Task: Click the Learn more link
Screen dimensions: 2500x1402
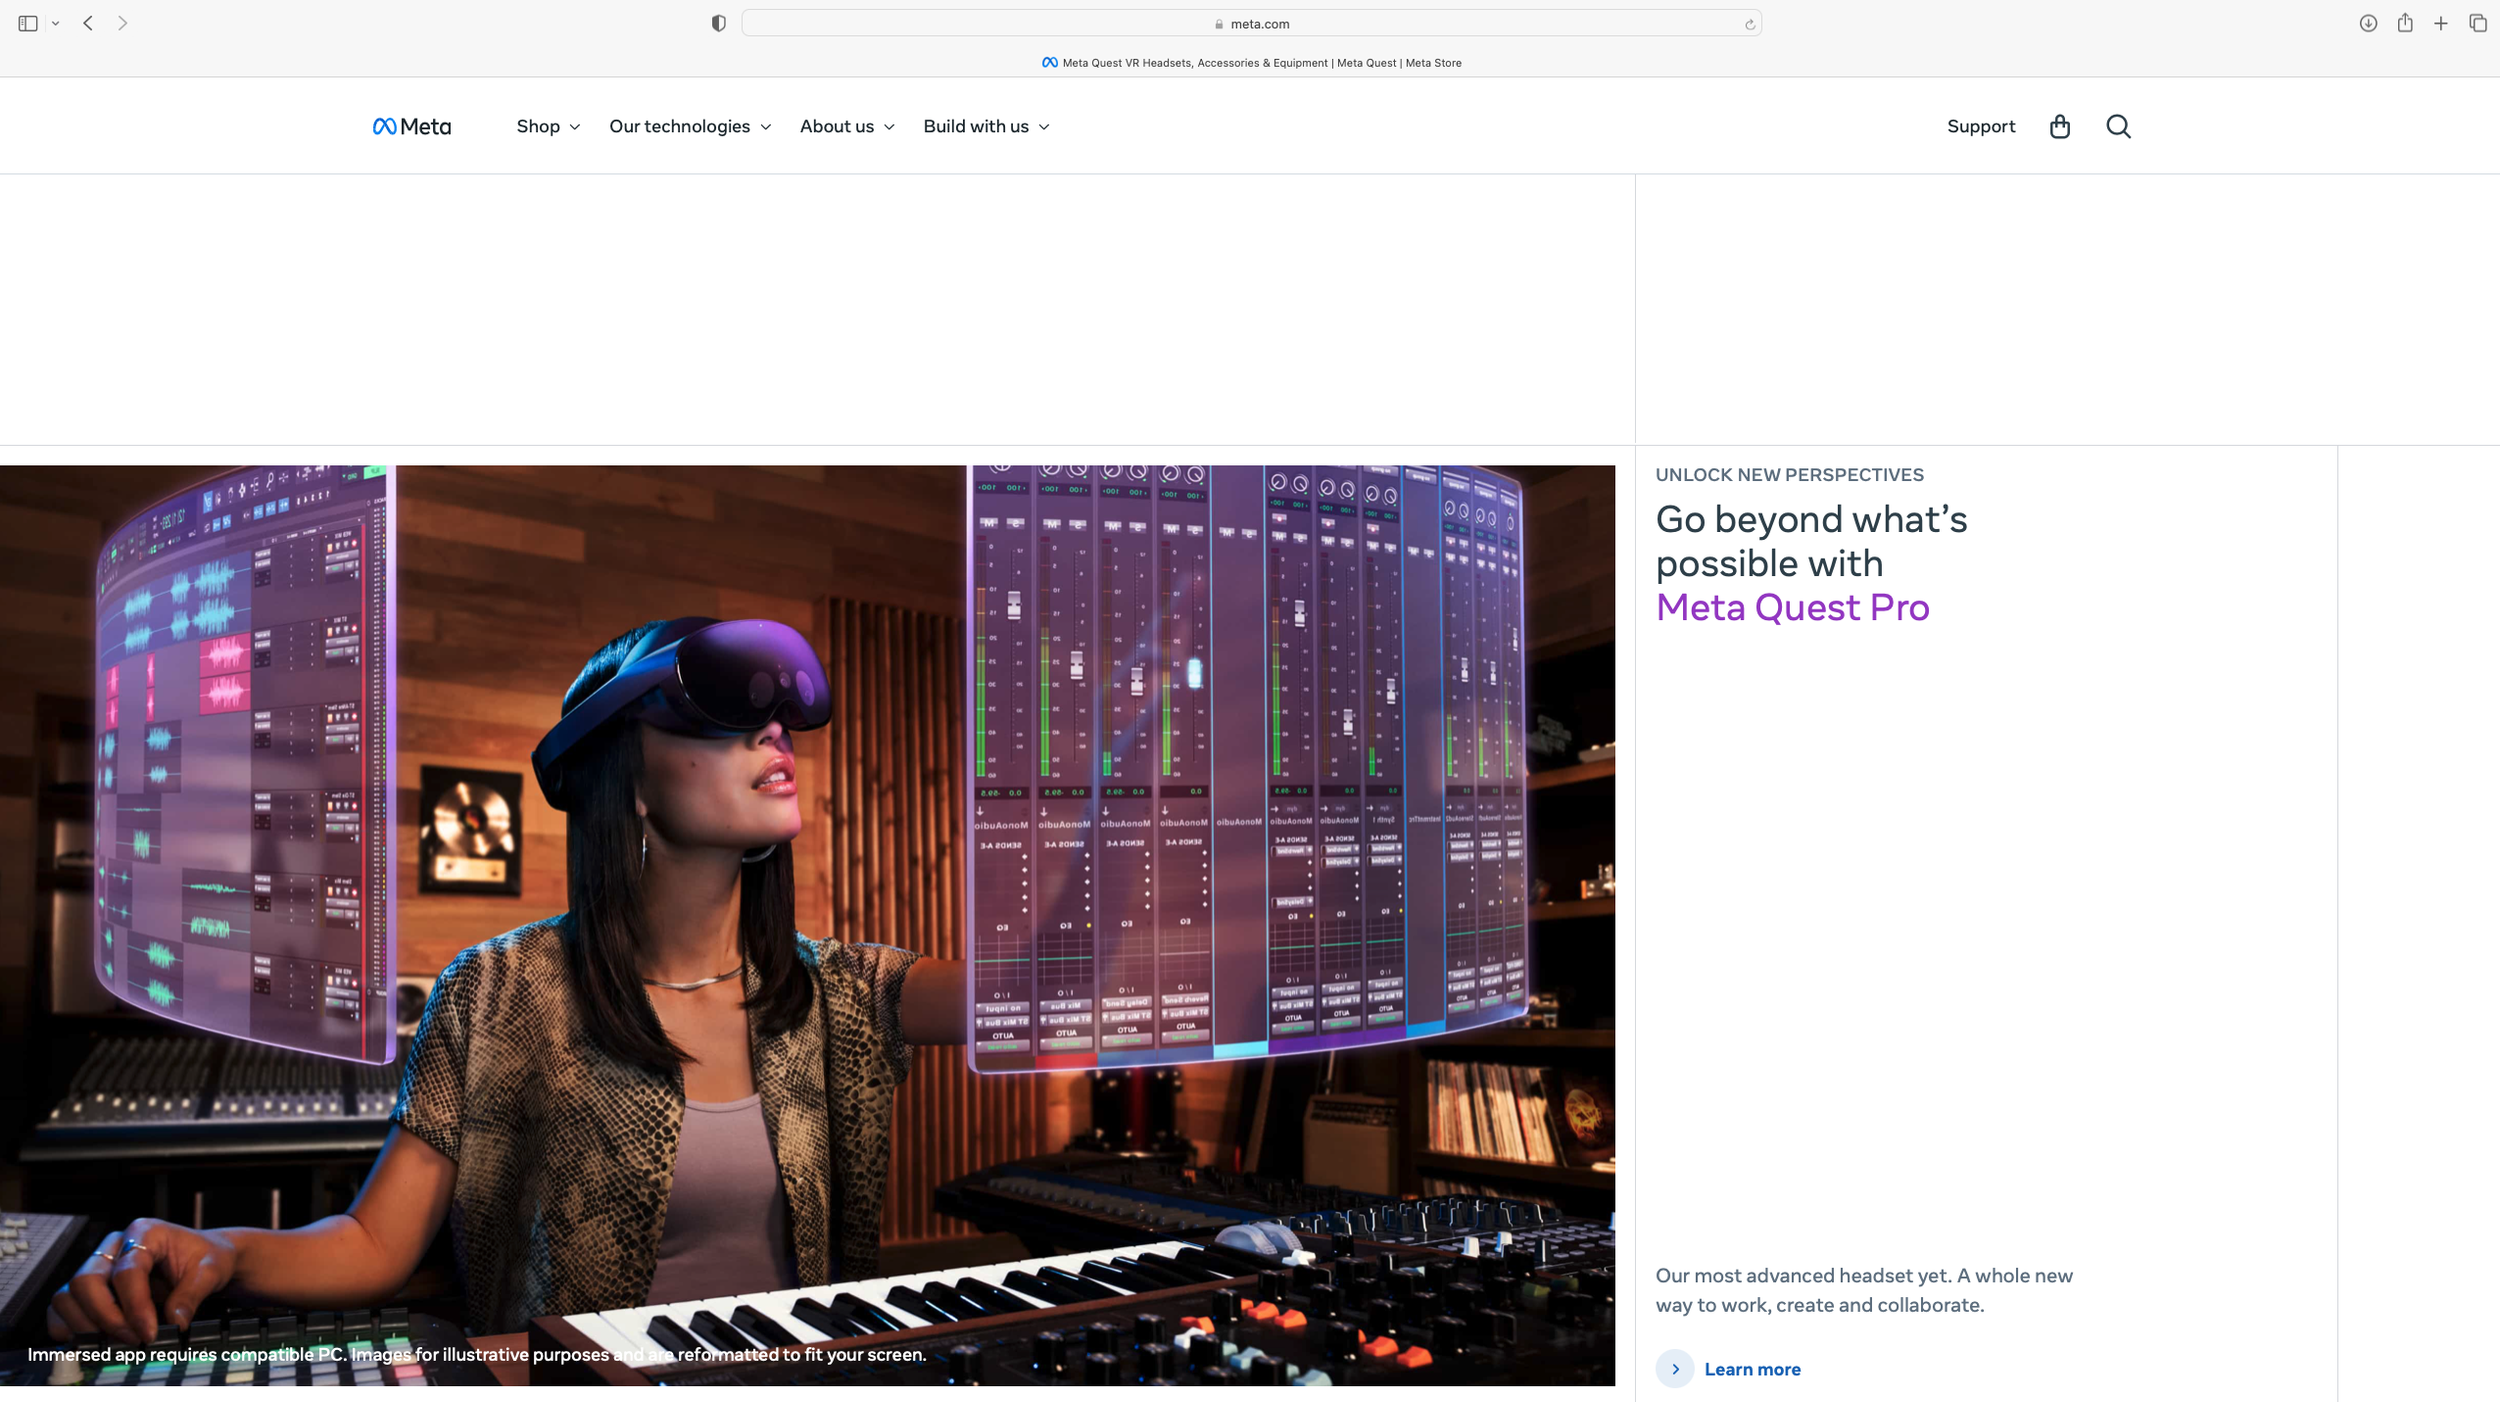Action: point(1752,1369)
